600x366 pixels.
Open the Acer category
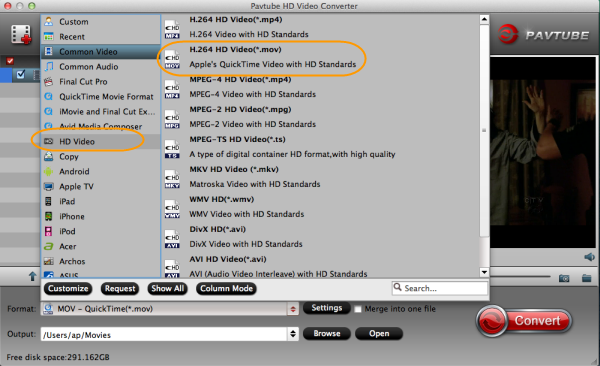101,246
